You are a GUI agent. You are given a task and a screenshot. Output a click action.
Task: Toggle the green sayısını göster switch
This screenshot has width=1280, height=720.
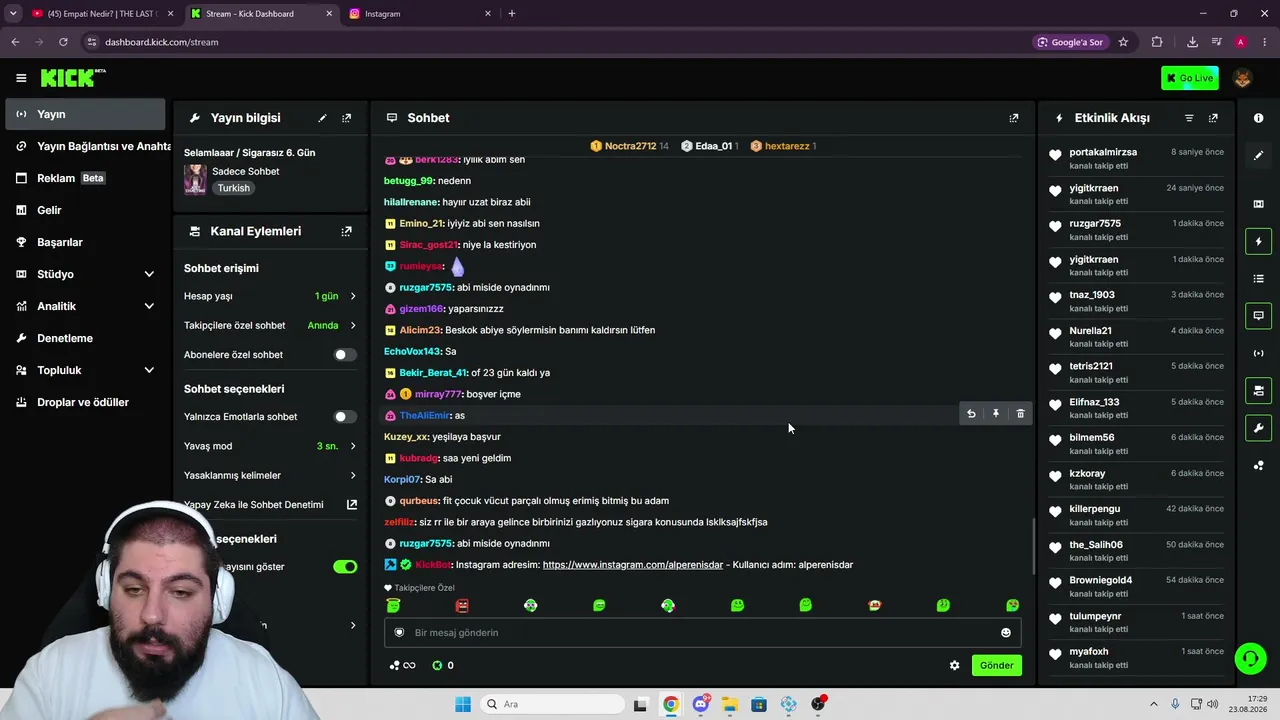coord(345,567)
